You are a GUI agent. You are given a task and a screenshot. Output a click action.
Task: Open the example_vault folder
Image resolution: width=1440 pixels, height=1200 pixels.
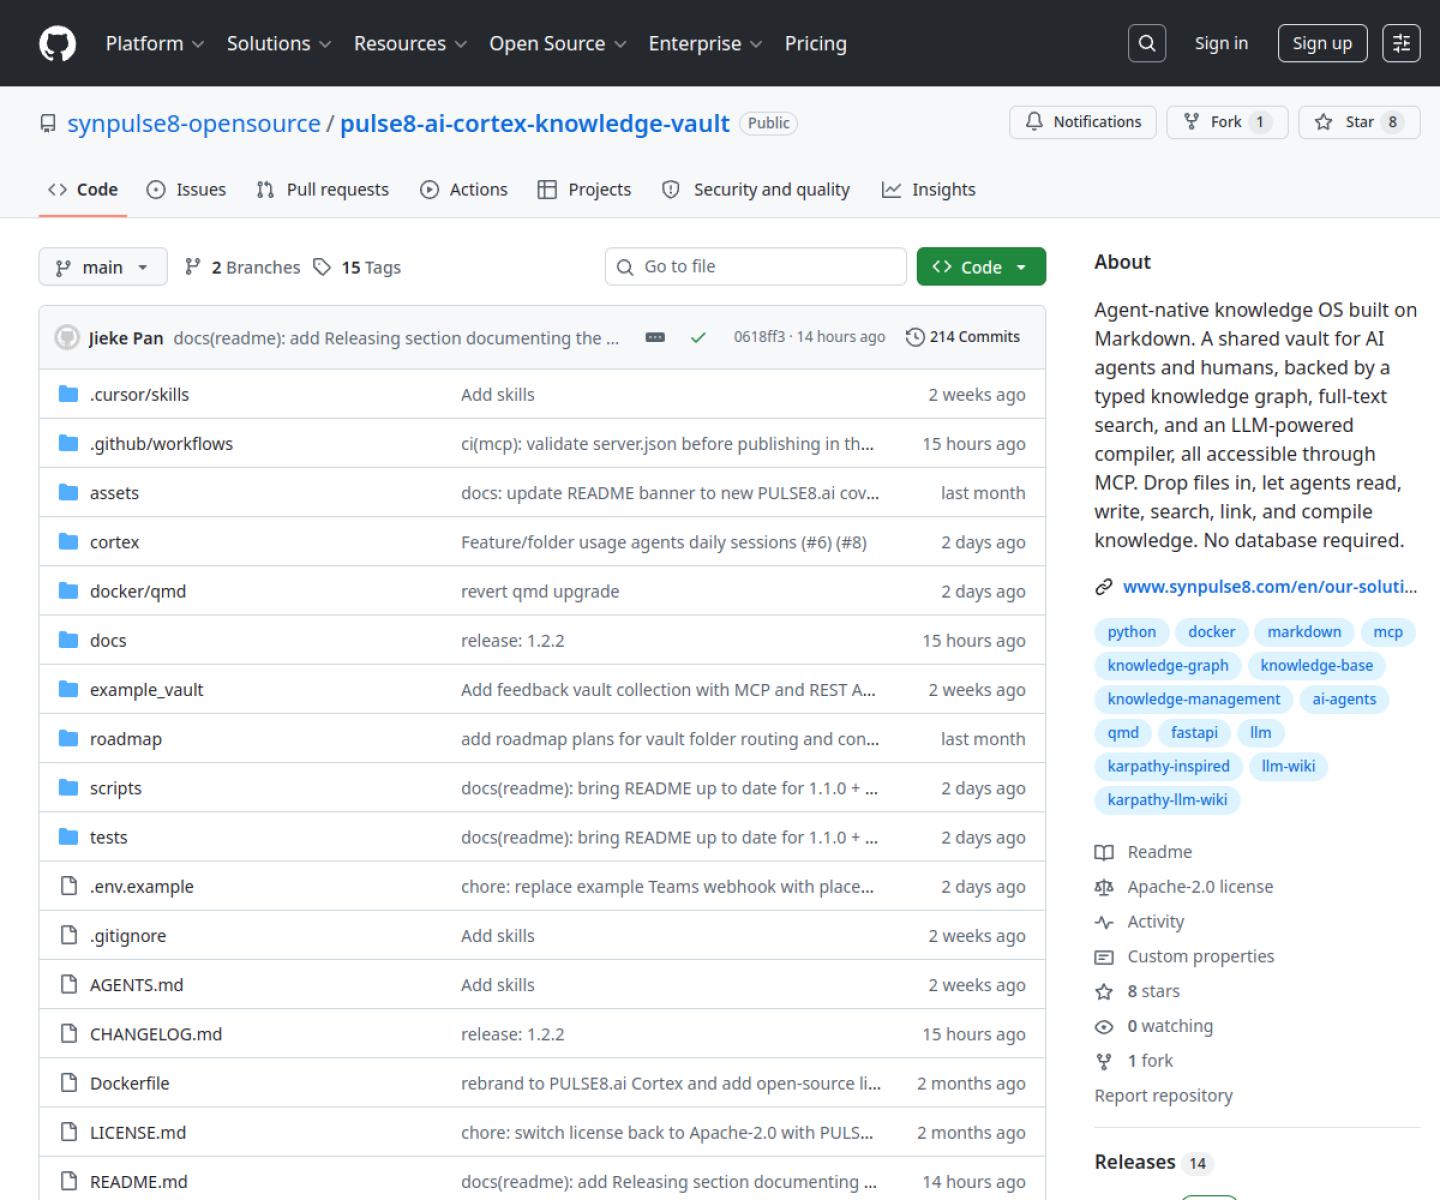coord(146,690)
